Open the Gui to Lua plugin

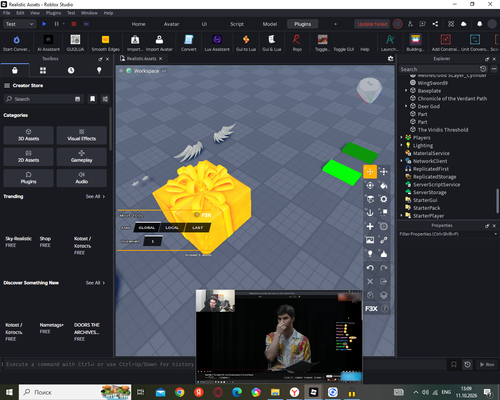[x=246, y=43]
